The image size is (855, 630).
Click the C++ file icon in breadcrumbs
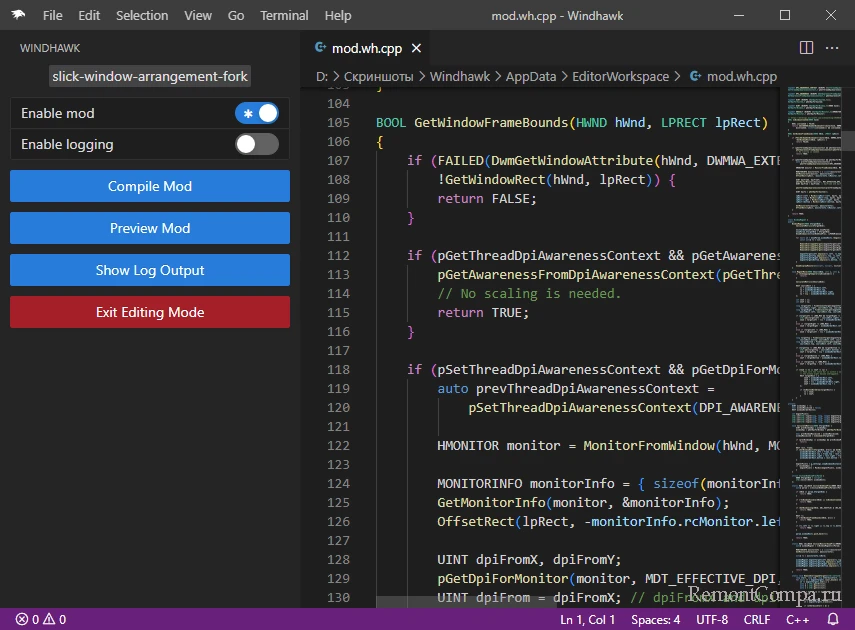693,76
